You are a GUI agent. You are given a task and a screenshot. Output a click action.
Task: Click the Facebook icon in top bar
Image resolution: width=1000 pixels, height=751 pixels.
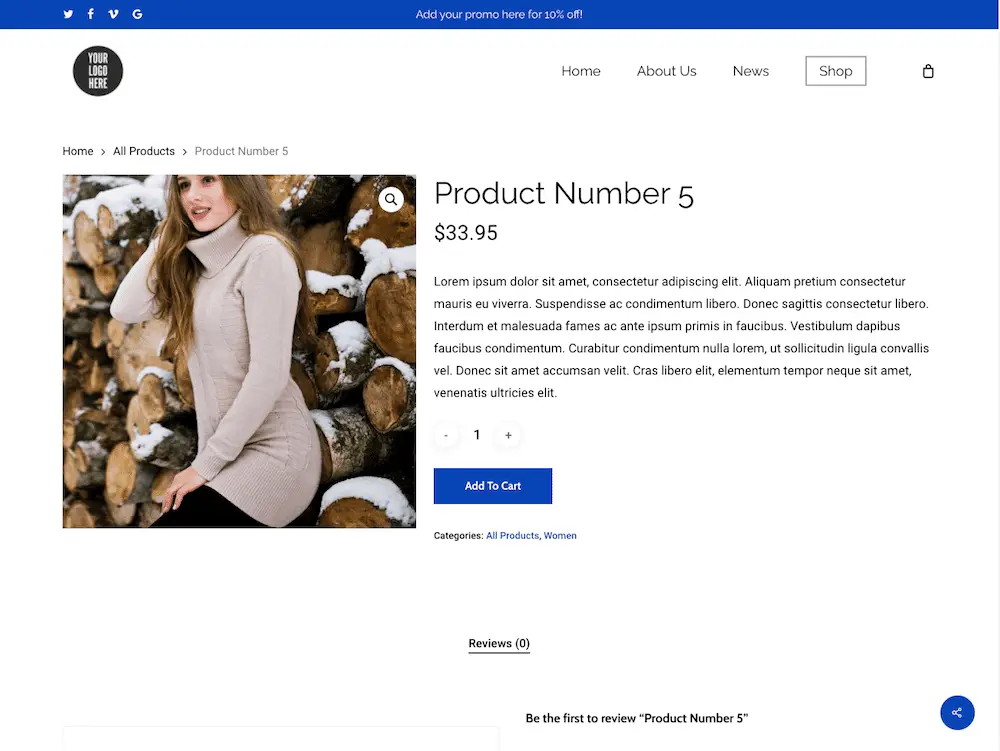coord(91,14)
